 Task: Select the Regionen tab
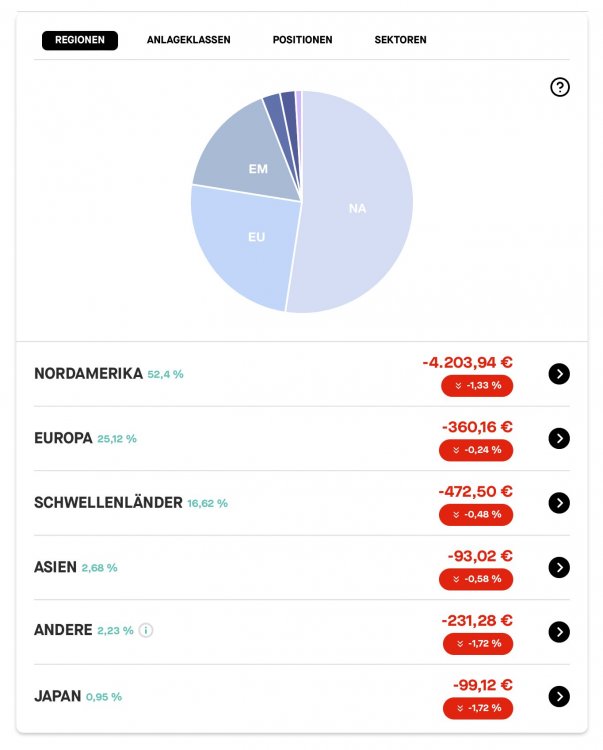coord(80,40)
